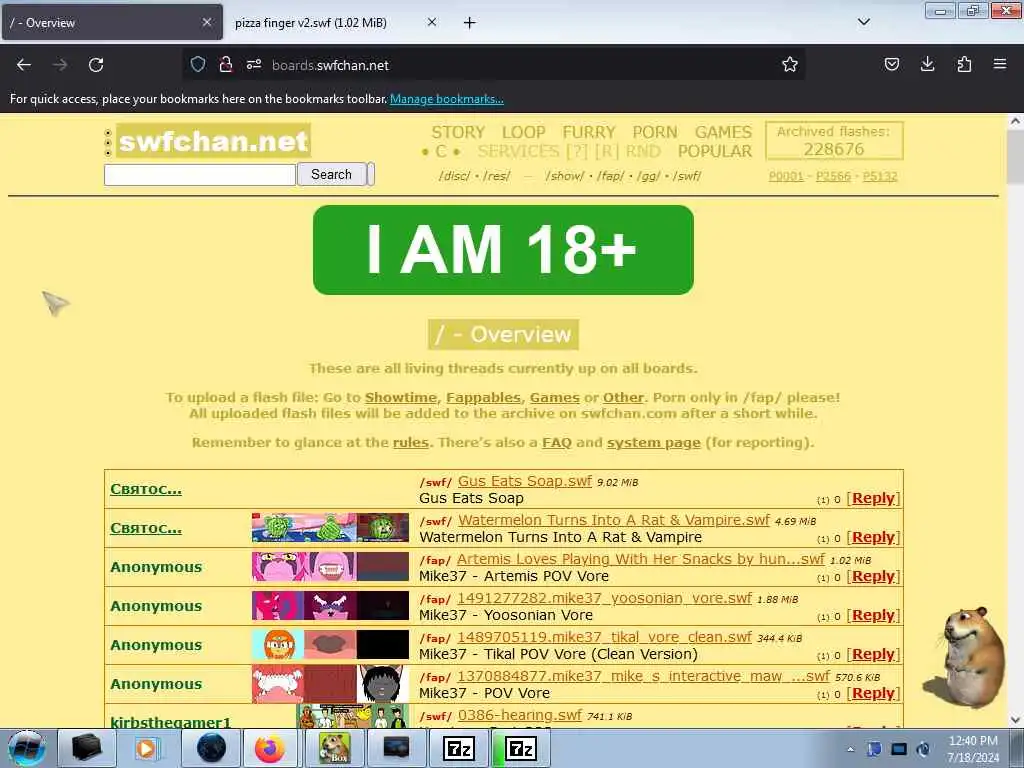Open the LOOP category
This screenshot has height=768, width=1024.
pyautogui.click(x=523, y=133)
